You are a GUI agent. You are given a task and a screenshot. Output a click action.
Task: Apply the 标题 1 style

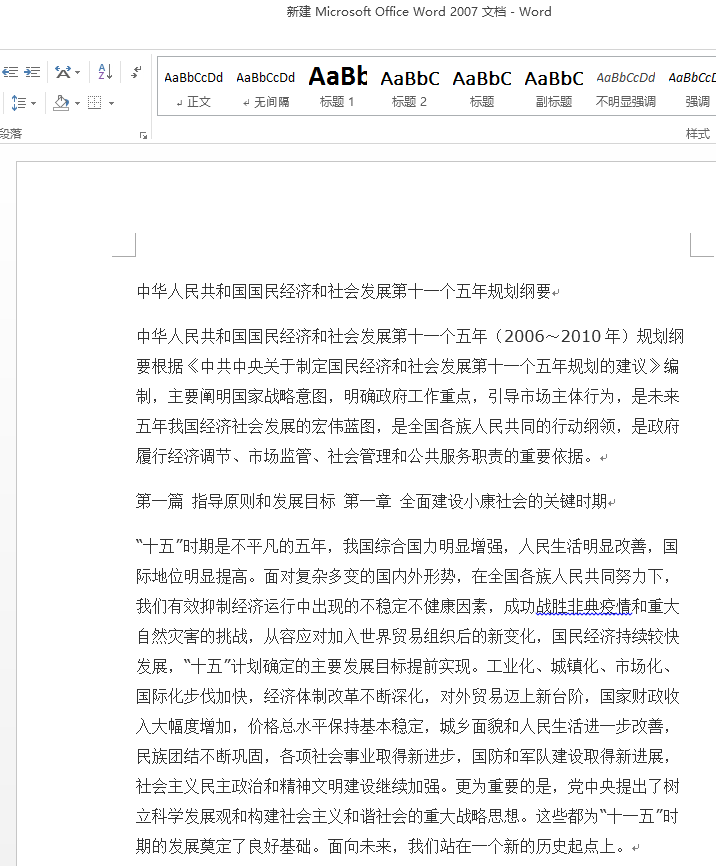pos(338,87)
